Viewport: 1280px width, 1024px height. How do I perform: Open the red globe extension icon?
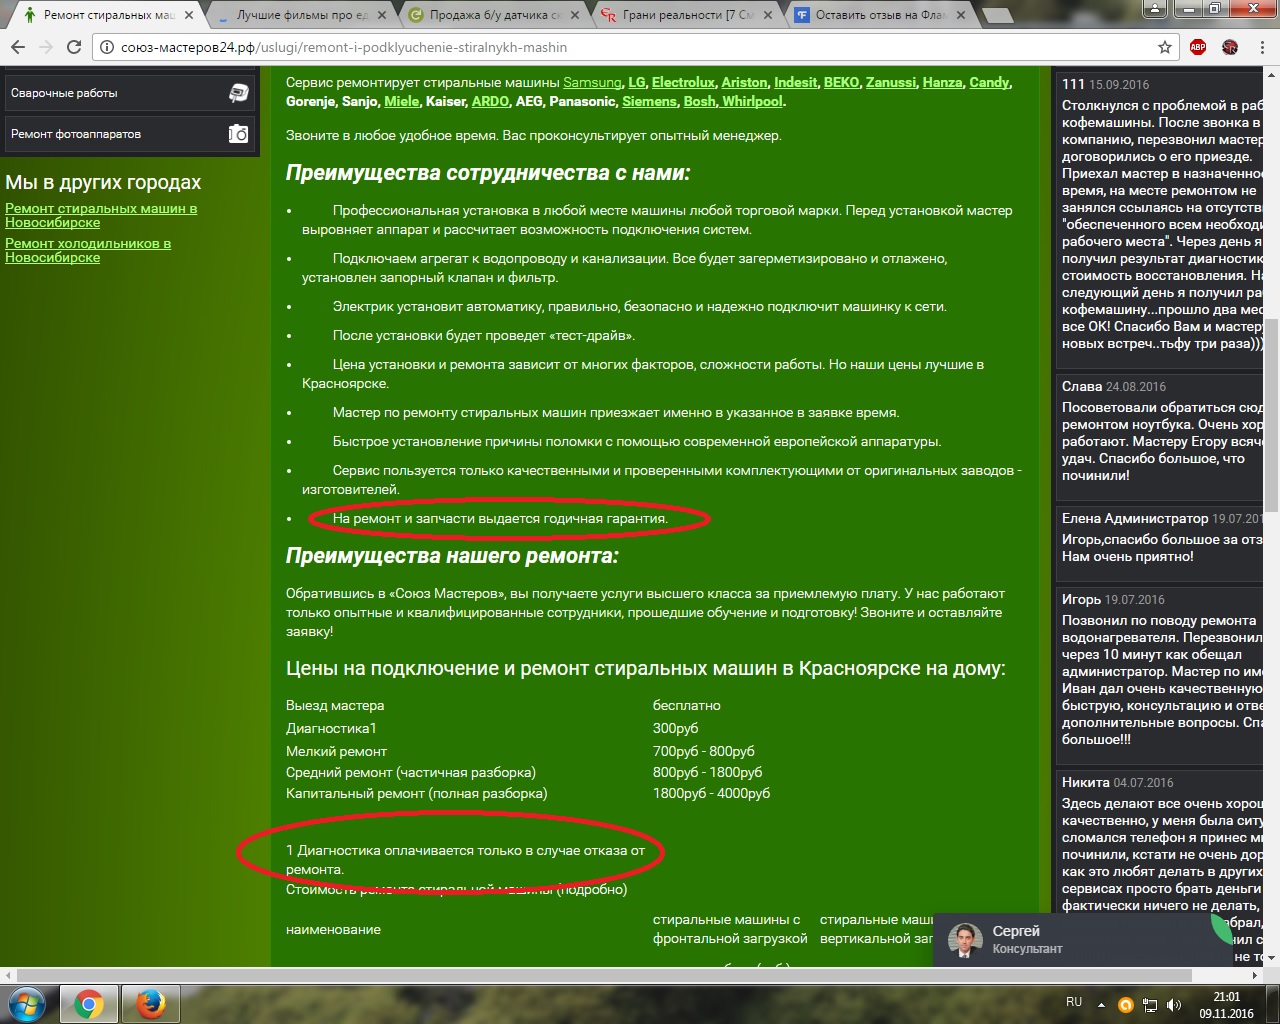point(1230,47)
